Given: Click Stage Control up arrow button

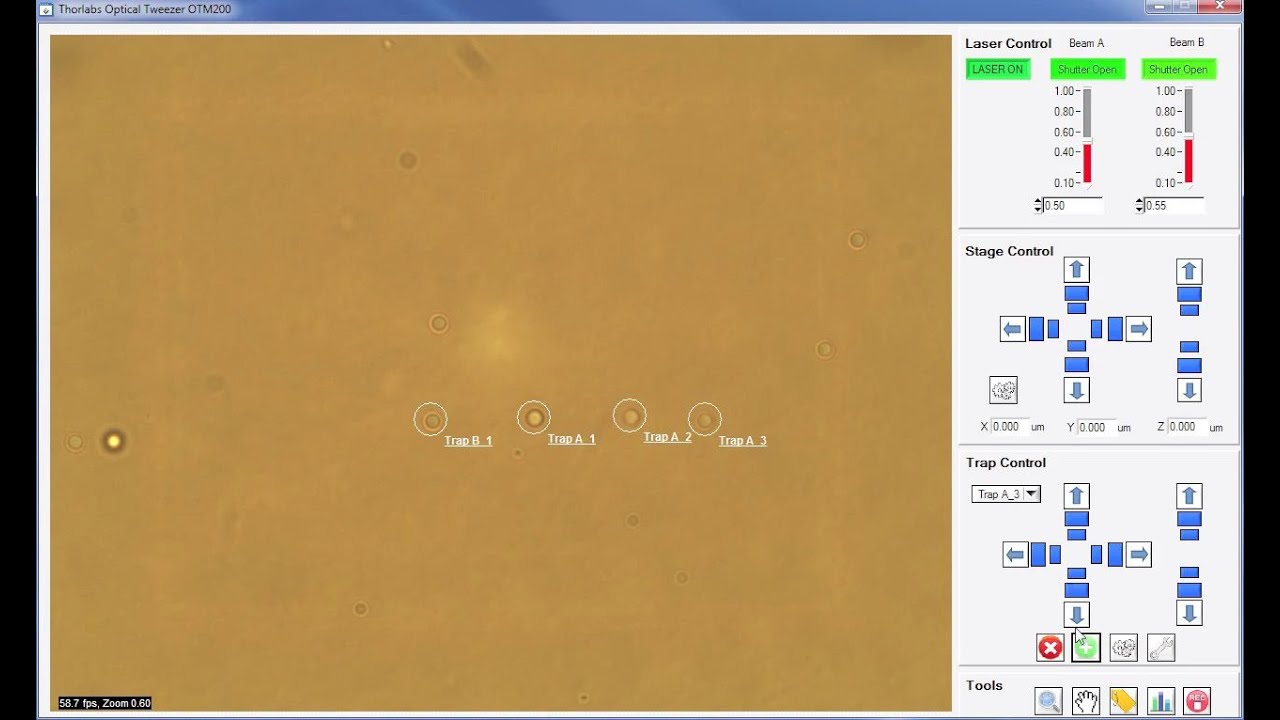Looking at the screenshot, I should tap(1076, 270).
